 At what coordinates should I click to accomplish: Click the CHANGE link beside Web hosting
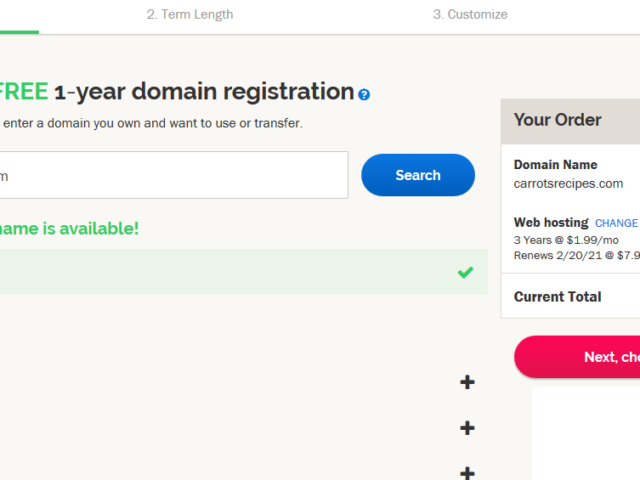pos(616,223)
